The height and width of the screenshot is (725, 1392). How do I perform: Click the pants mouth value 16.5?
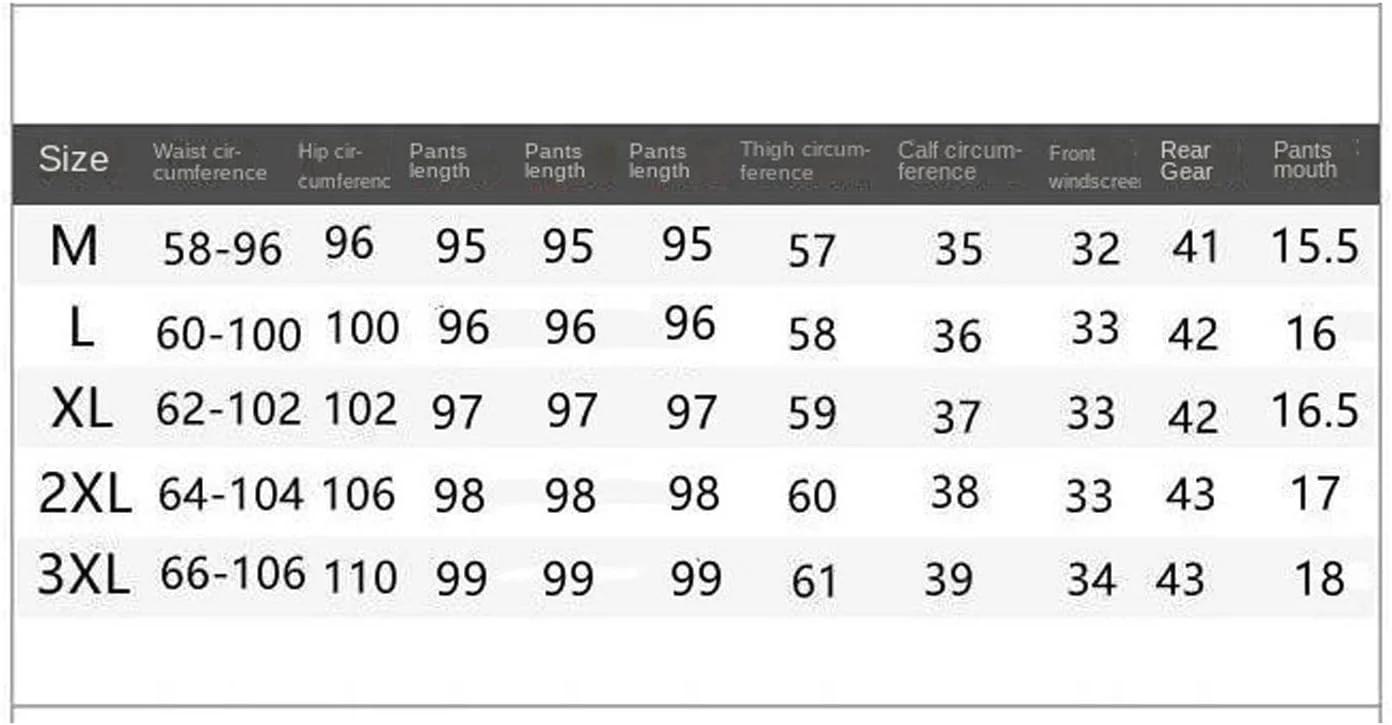1314,410
